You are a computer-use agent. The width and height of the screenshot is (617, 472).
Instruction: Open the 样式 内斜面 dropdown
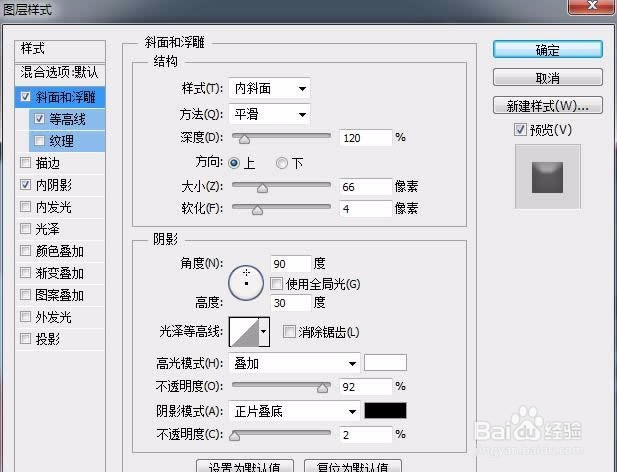269,88
